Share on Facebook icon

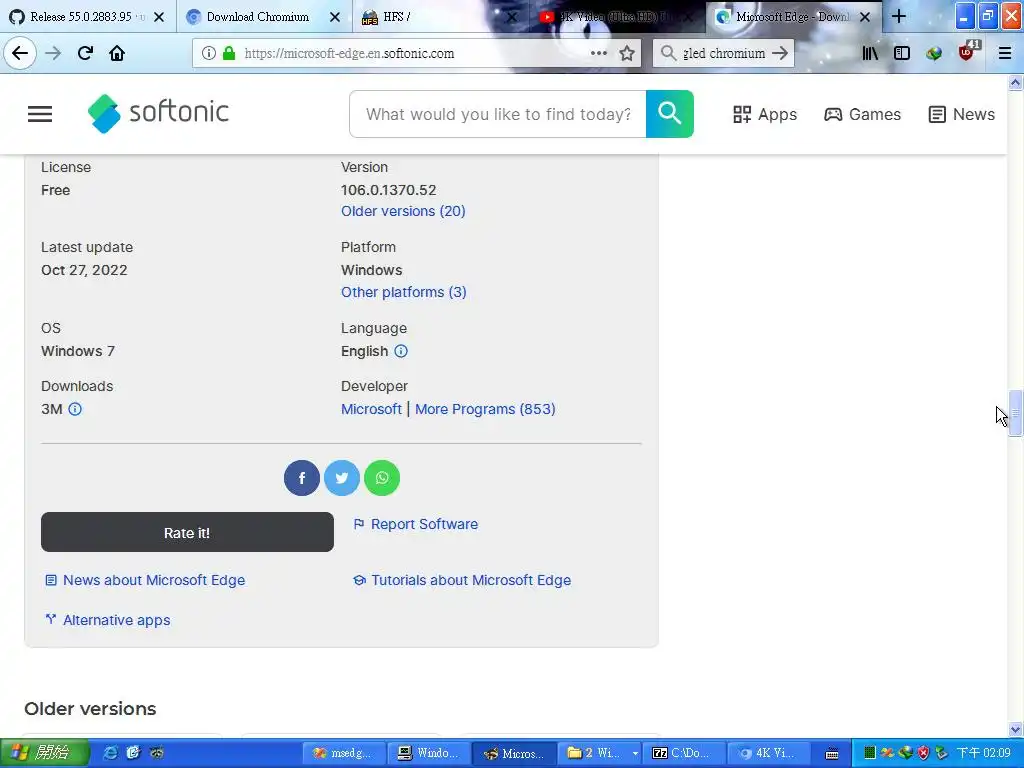tap(302, 478)
